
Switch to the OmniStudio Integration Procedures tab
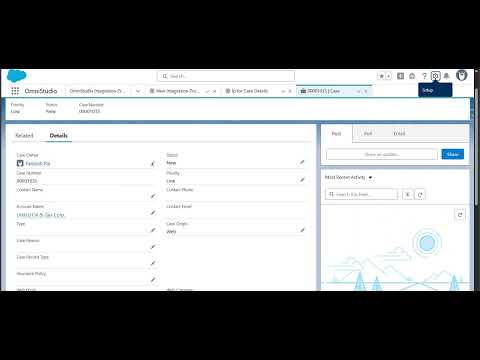point(97,91)
